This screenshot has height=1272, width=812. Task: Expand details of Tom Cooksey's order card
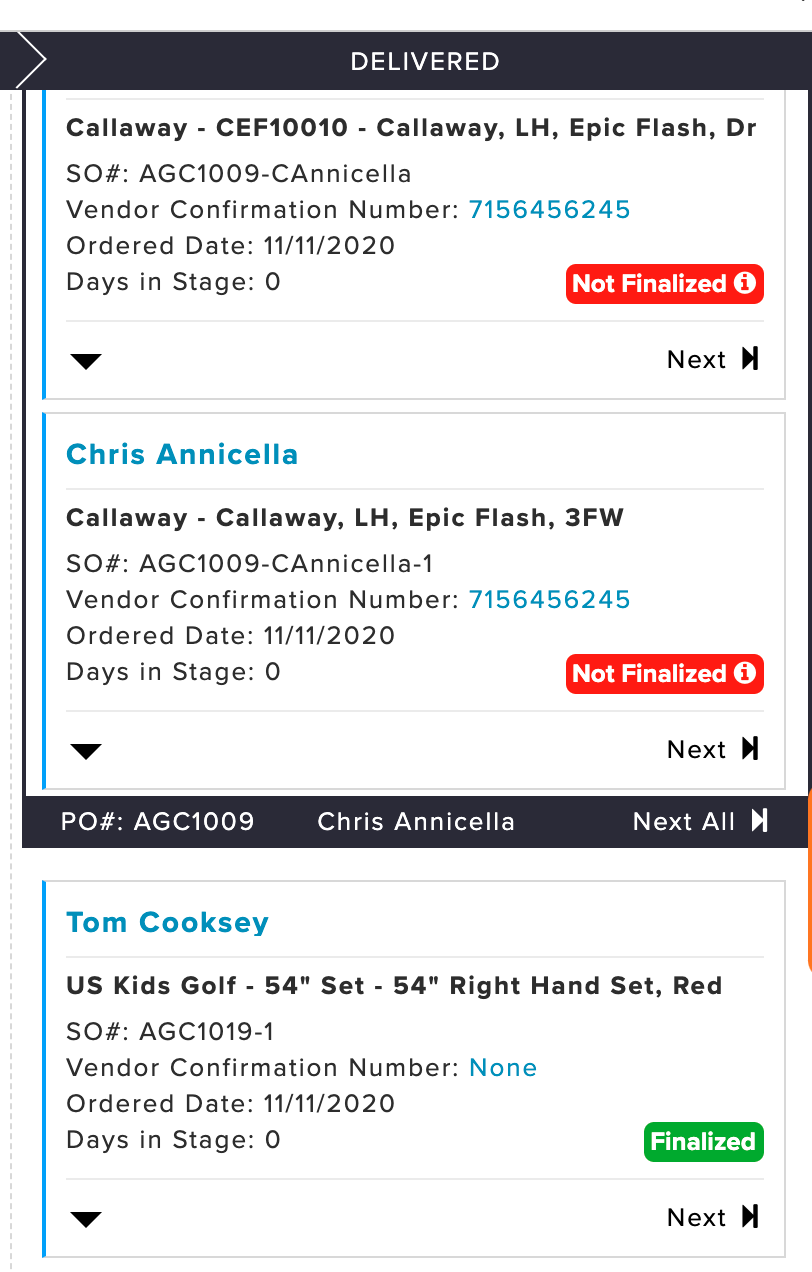[x=87, y=1219]
